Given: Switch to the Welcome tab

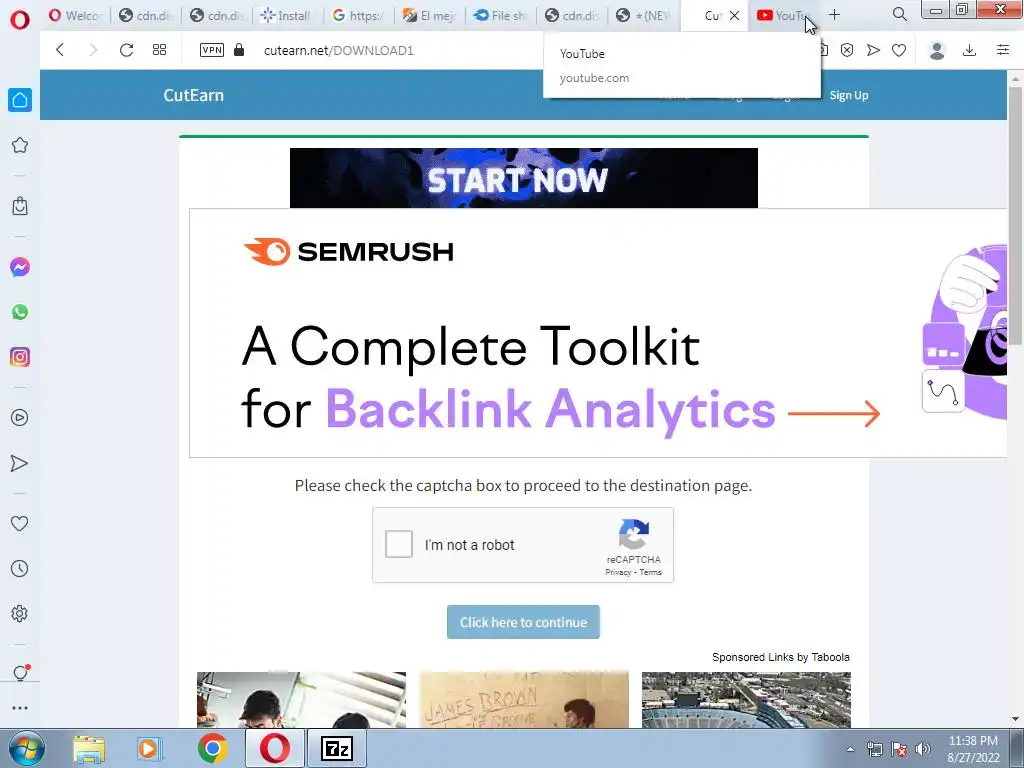Looking at the screenshot, I should pos(75,15).
